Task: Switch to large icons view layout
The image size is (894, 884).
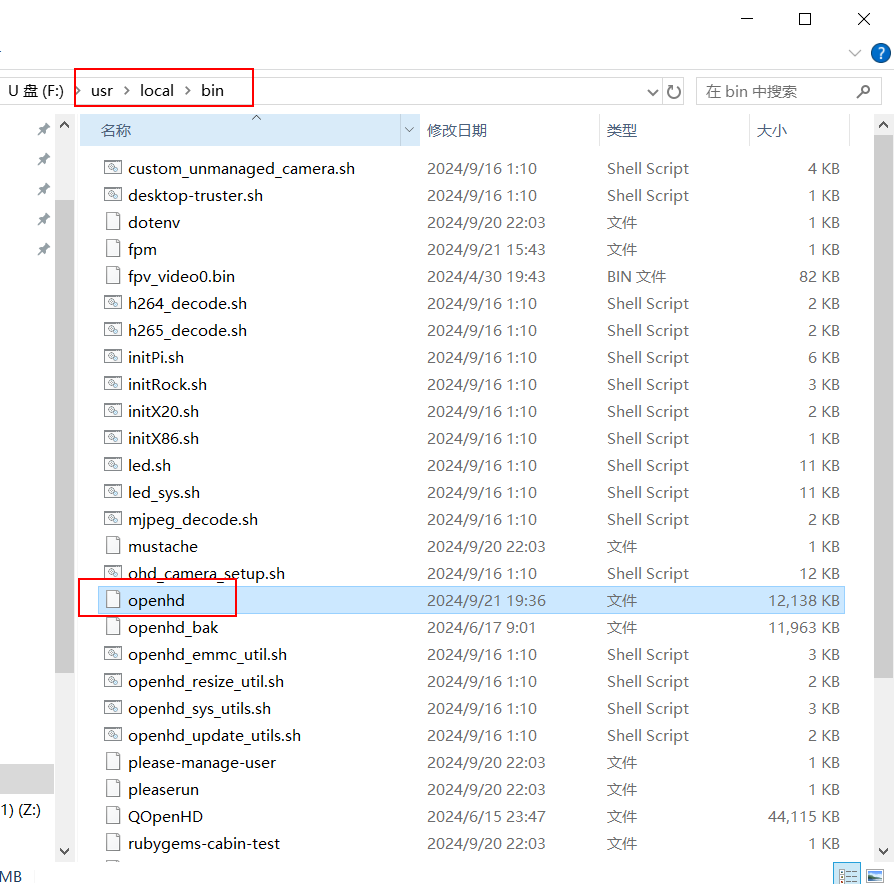Action: 875,875
